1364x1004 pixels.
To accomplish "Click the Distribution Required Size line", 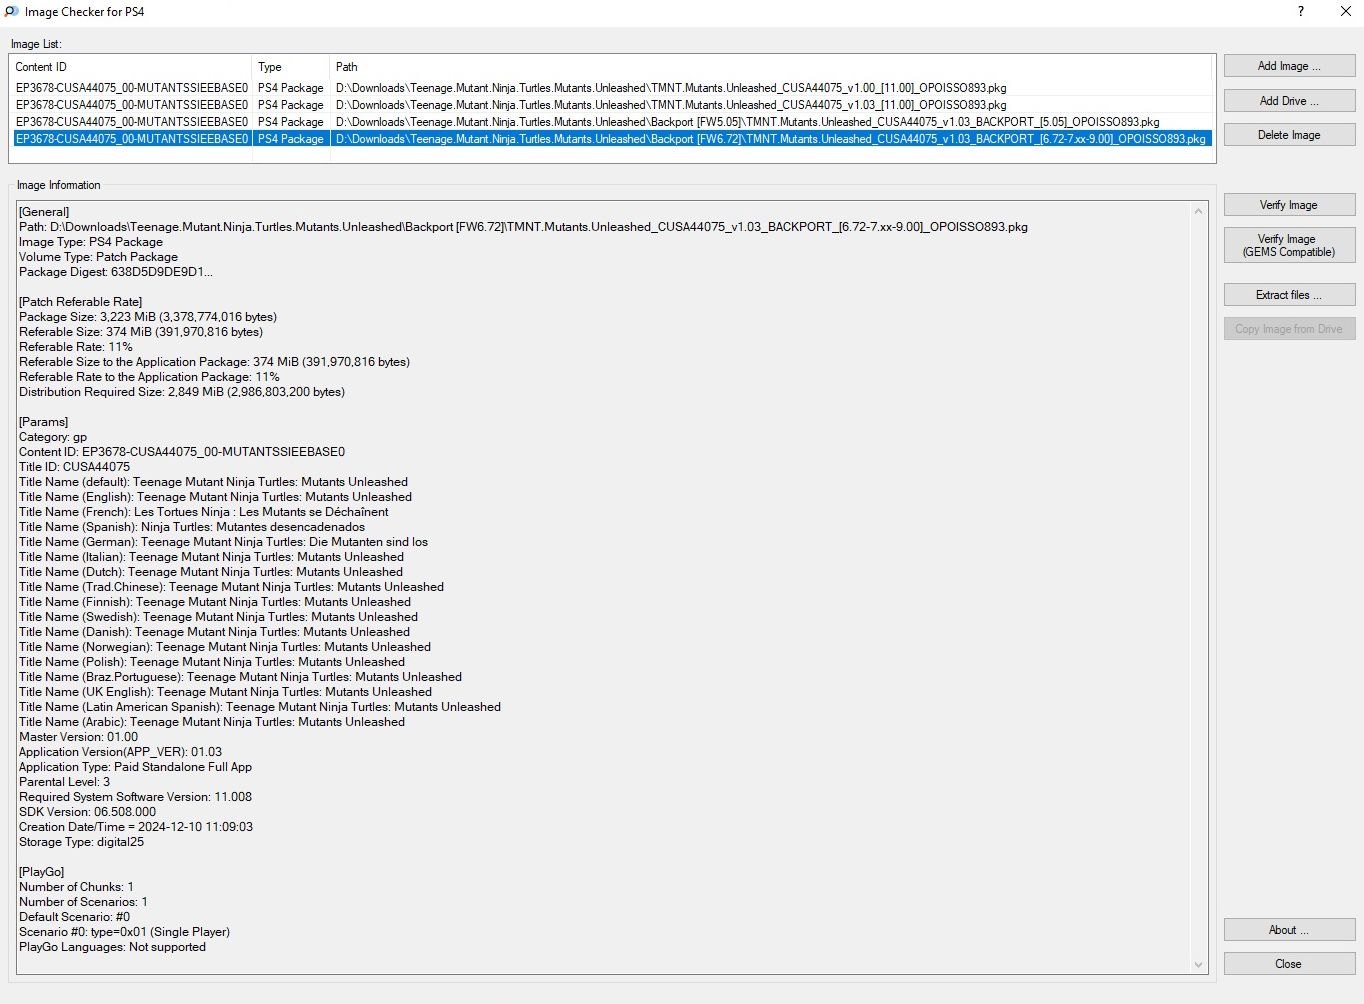I will pos(182,392).
